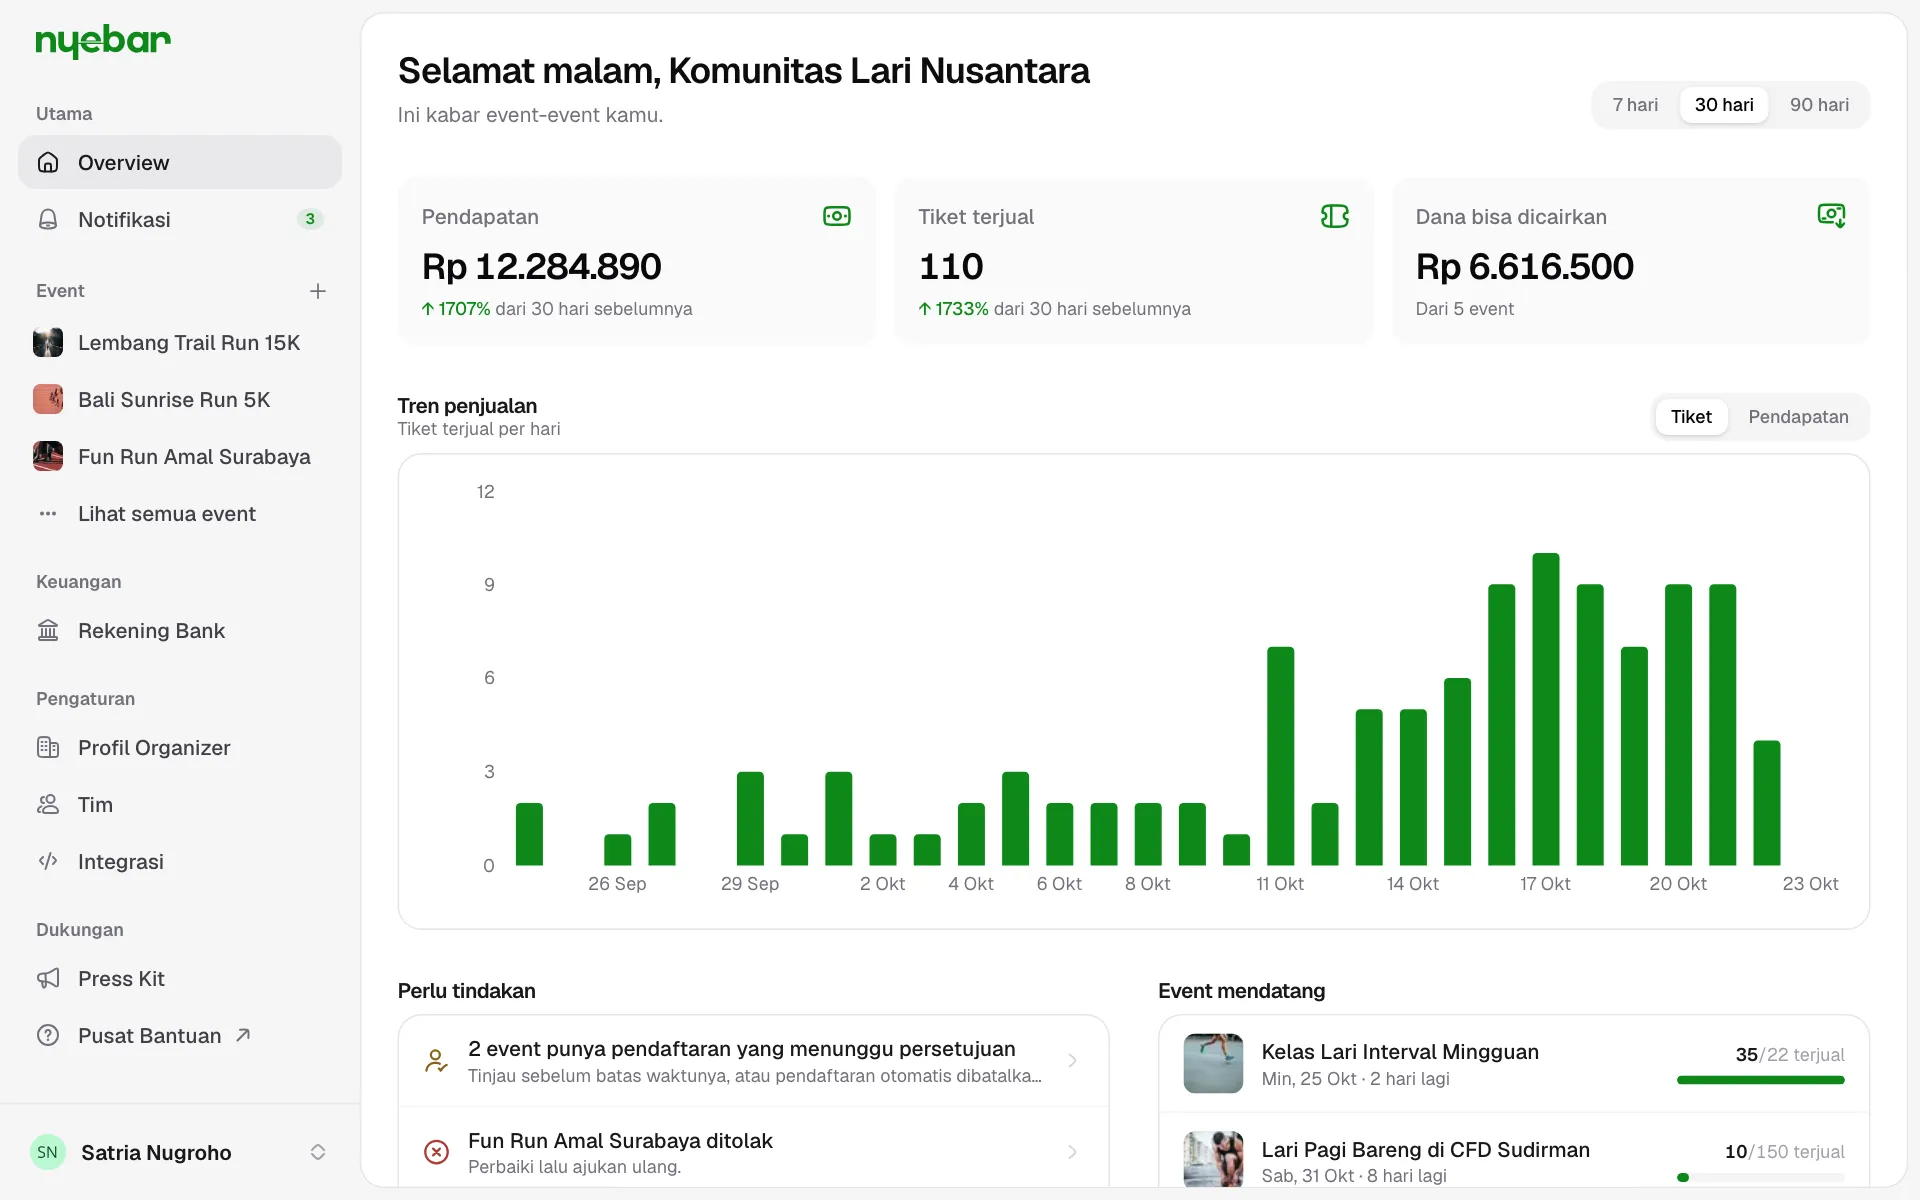Viewport: 1920px width, 1200px height.
Task: Click the pending approval user icon
Action: click(436, 1061)
